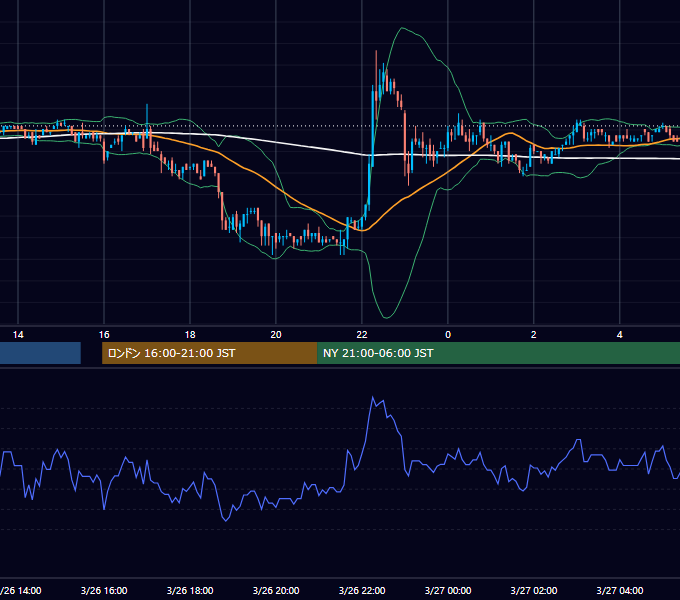Click hour label 14 on price chart axis
680x600 pixels.
tap(18, 335)
